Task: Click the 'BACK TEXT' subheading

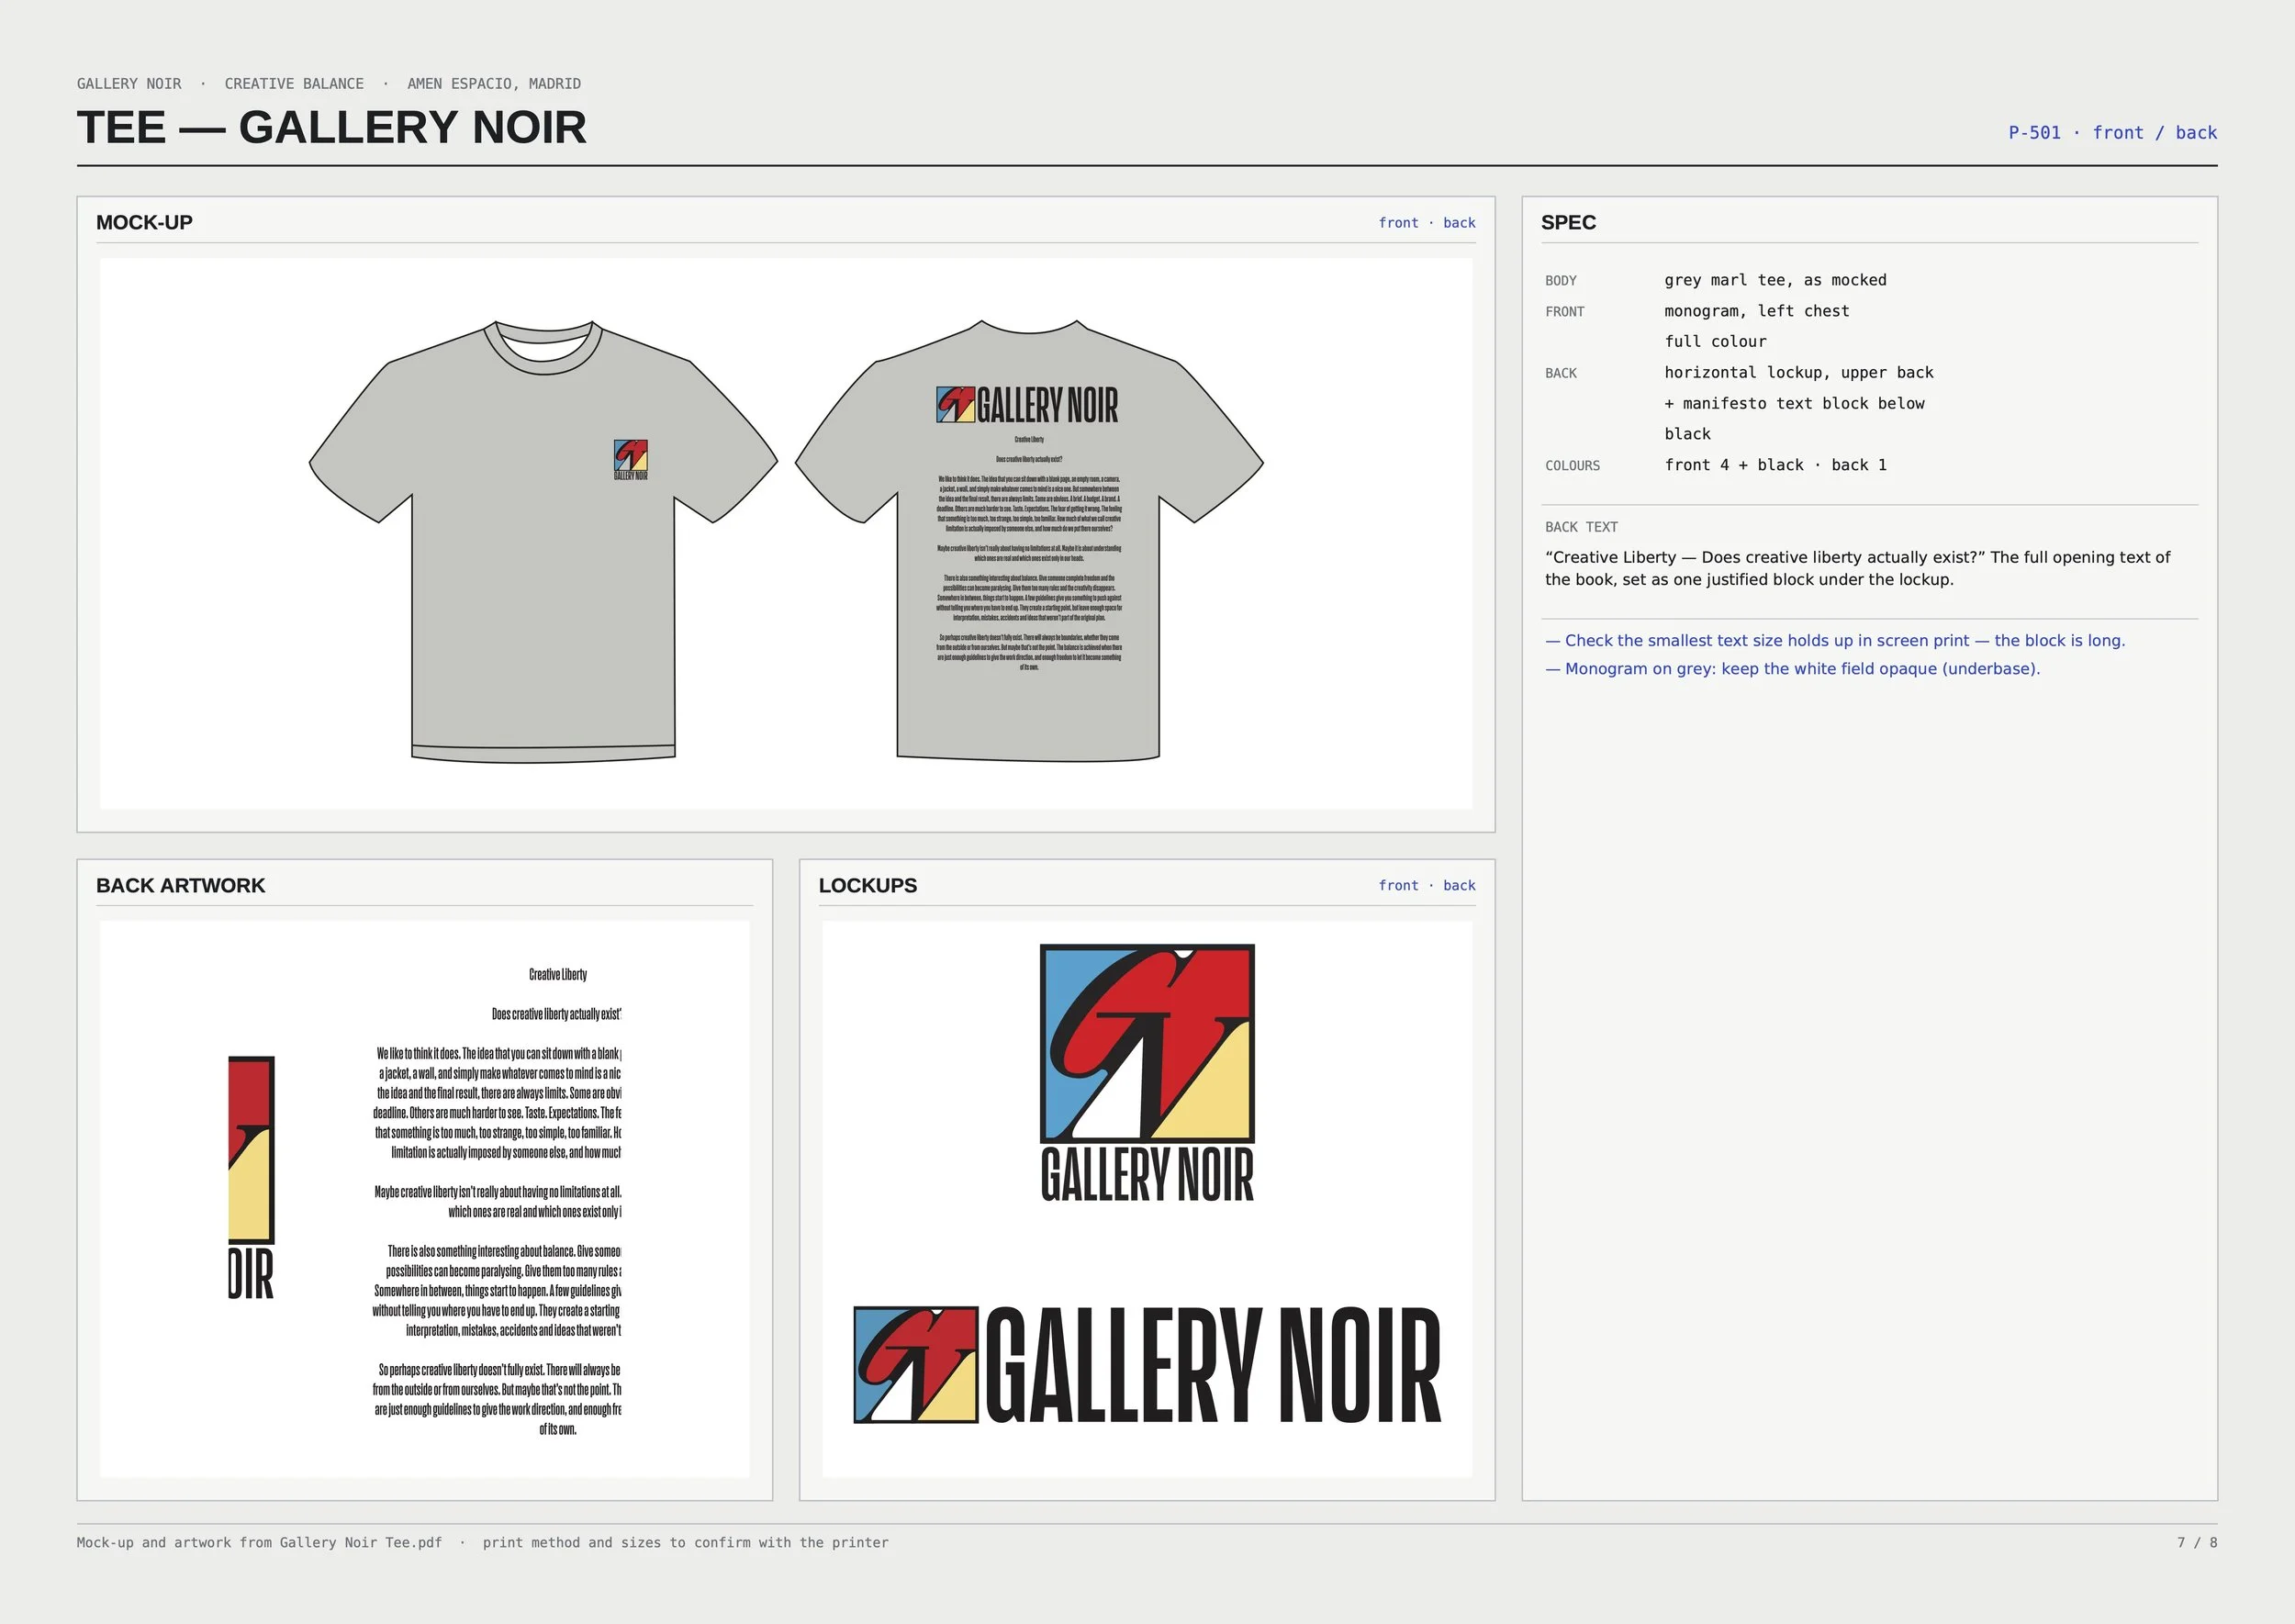Action: [x=1581, y=527]
